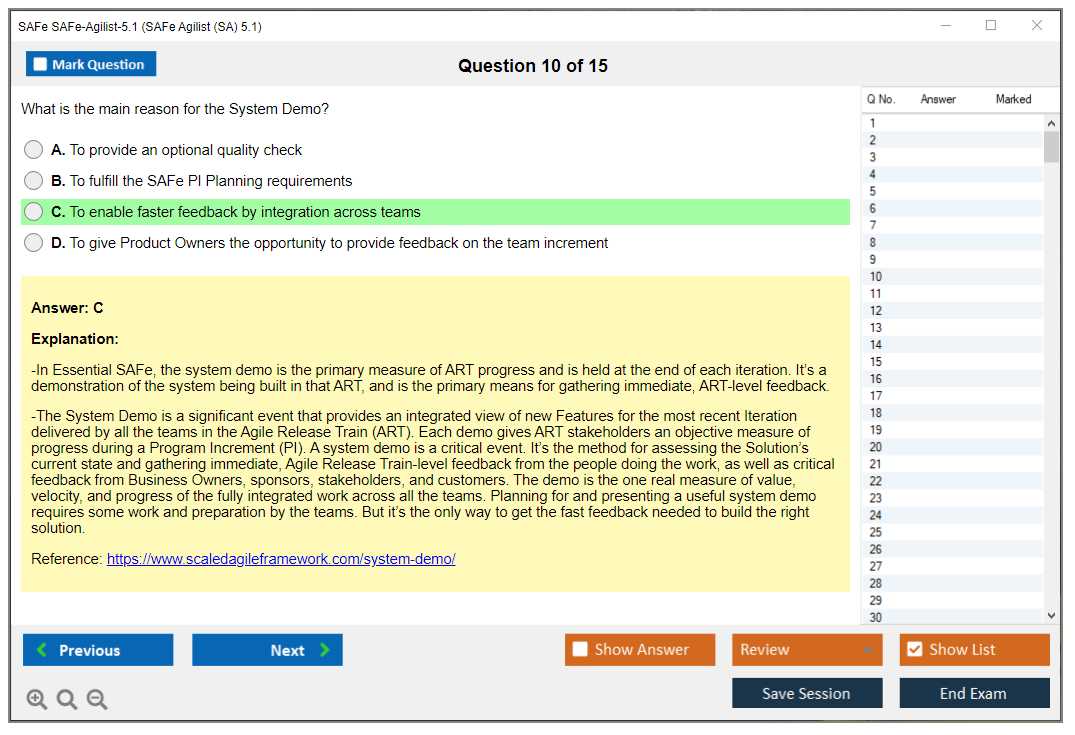
Task: Click the Answer column header
Action: (938, 99)
